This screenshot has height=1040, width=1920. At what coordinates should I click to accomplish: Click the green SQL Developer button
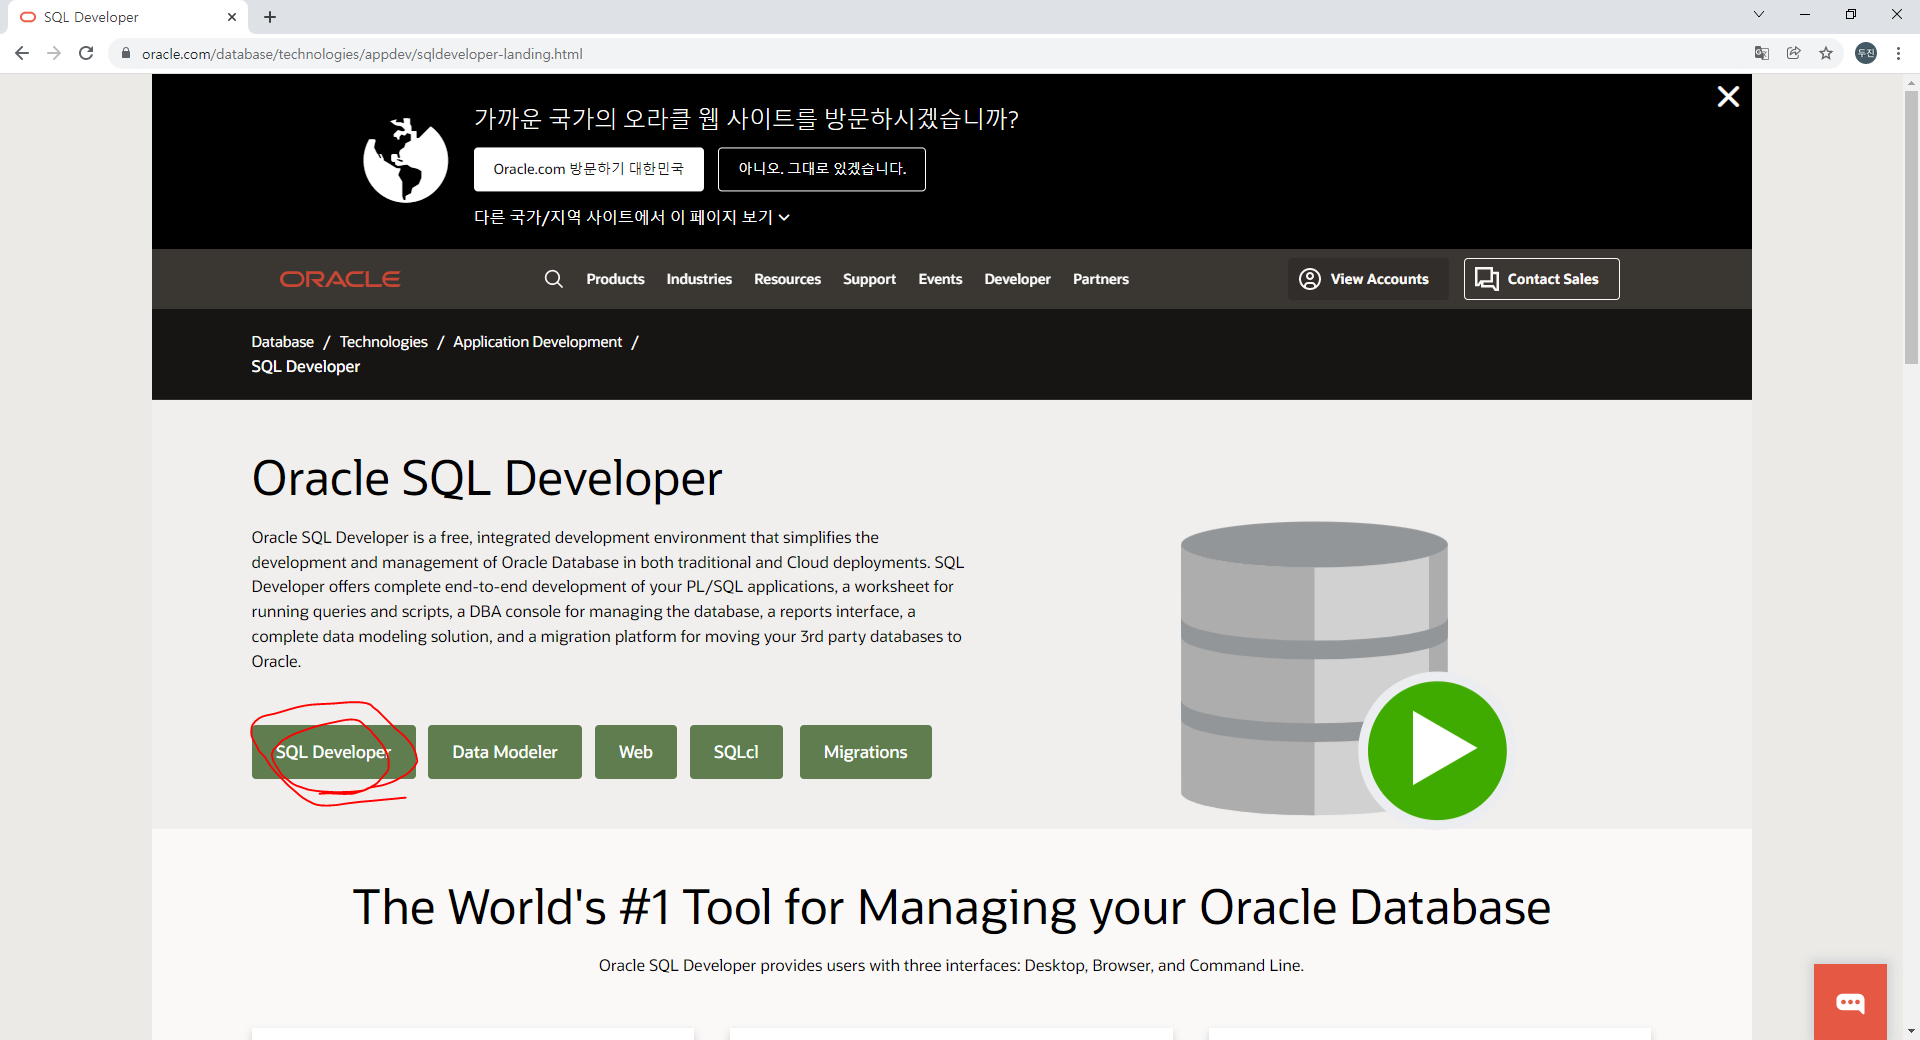tap(333, 752)
